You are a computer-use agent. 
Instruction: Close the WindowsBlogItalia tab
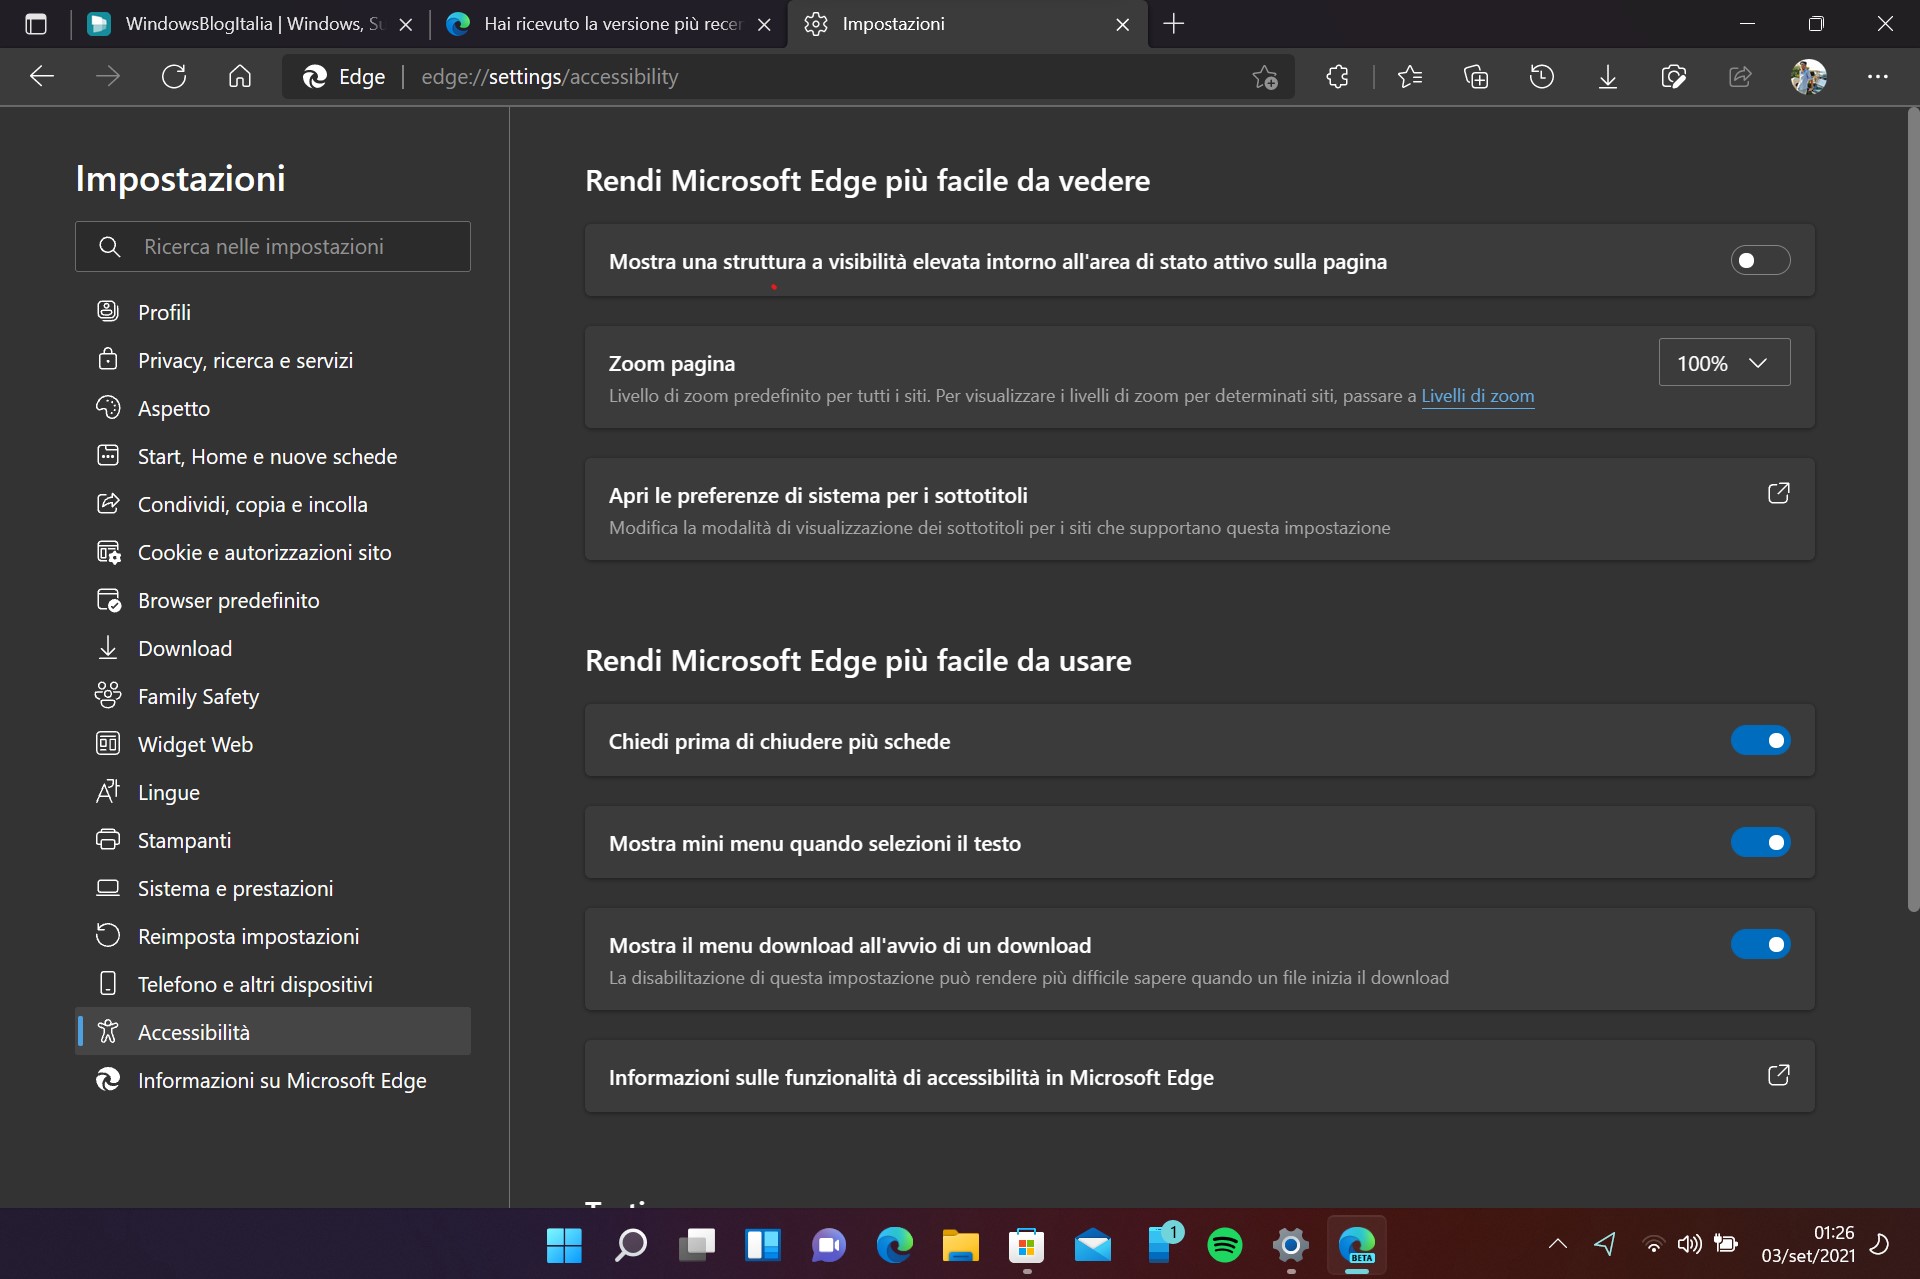click(x=406, y=25)
